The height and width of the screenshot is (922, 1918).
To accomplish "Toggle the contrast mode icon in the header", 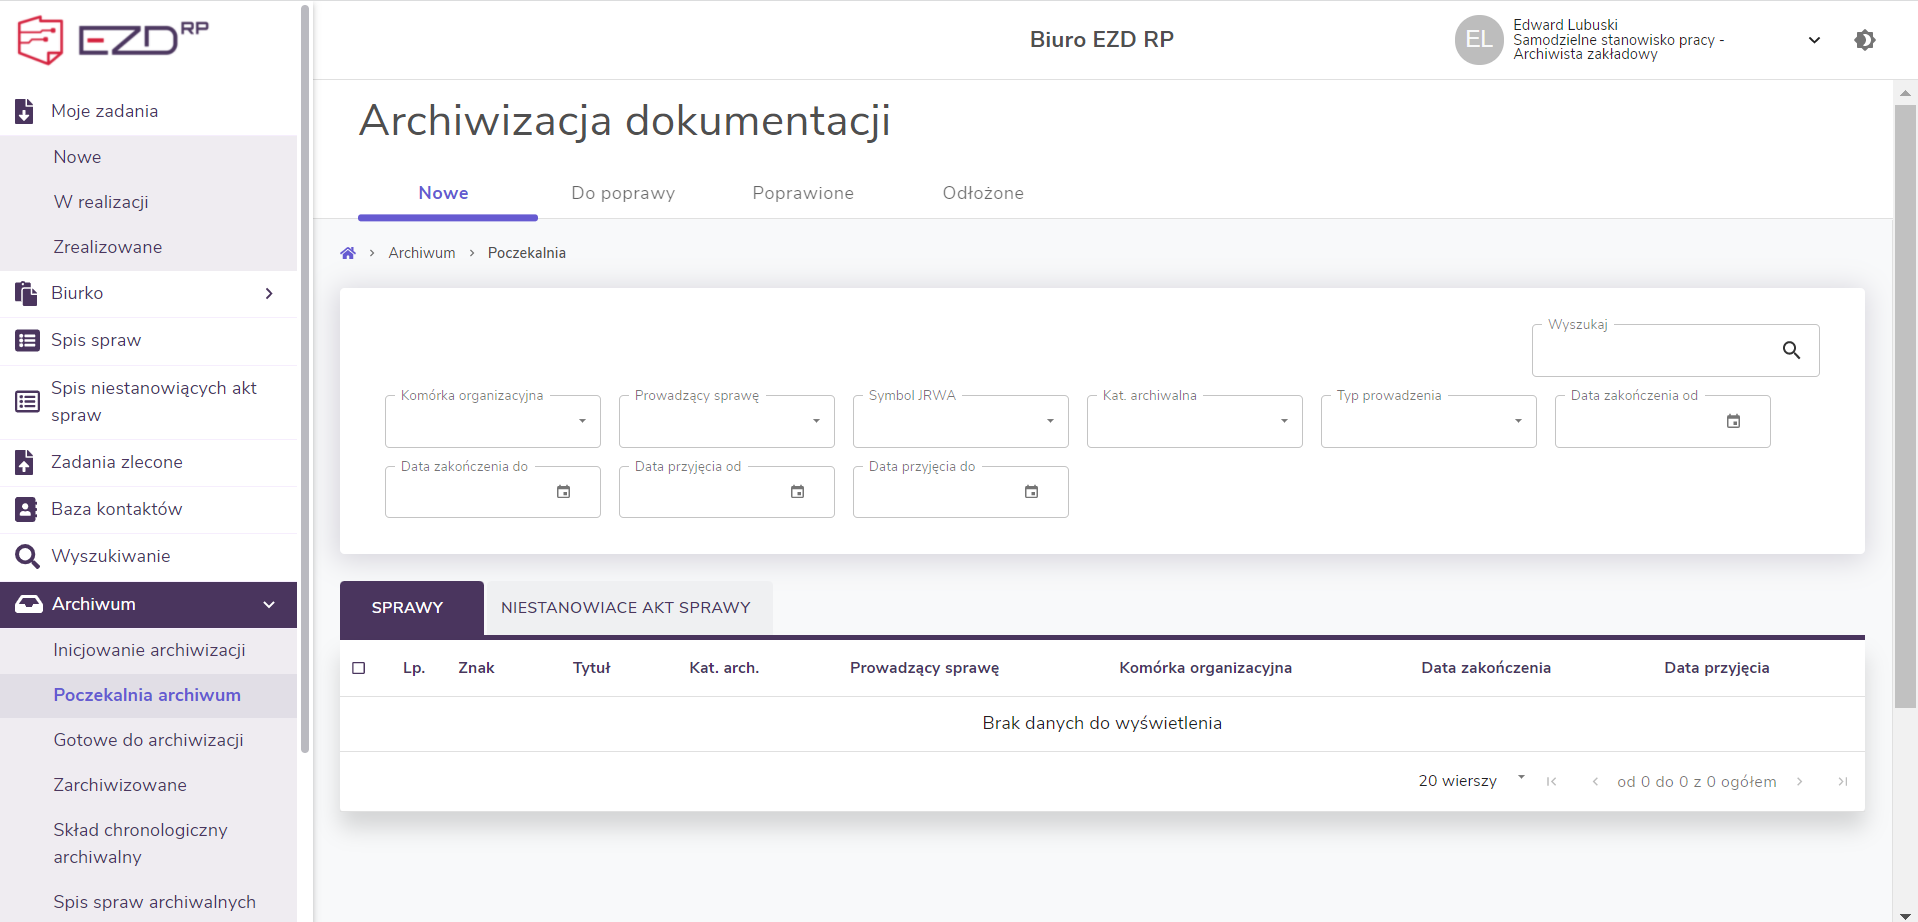I will point(1864,40).
